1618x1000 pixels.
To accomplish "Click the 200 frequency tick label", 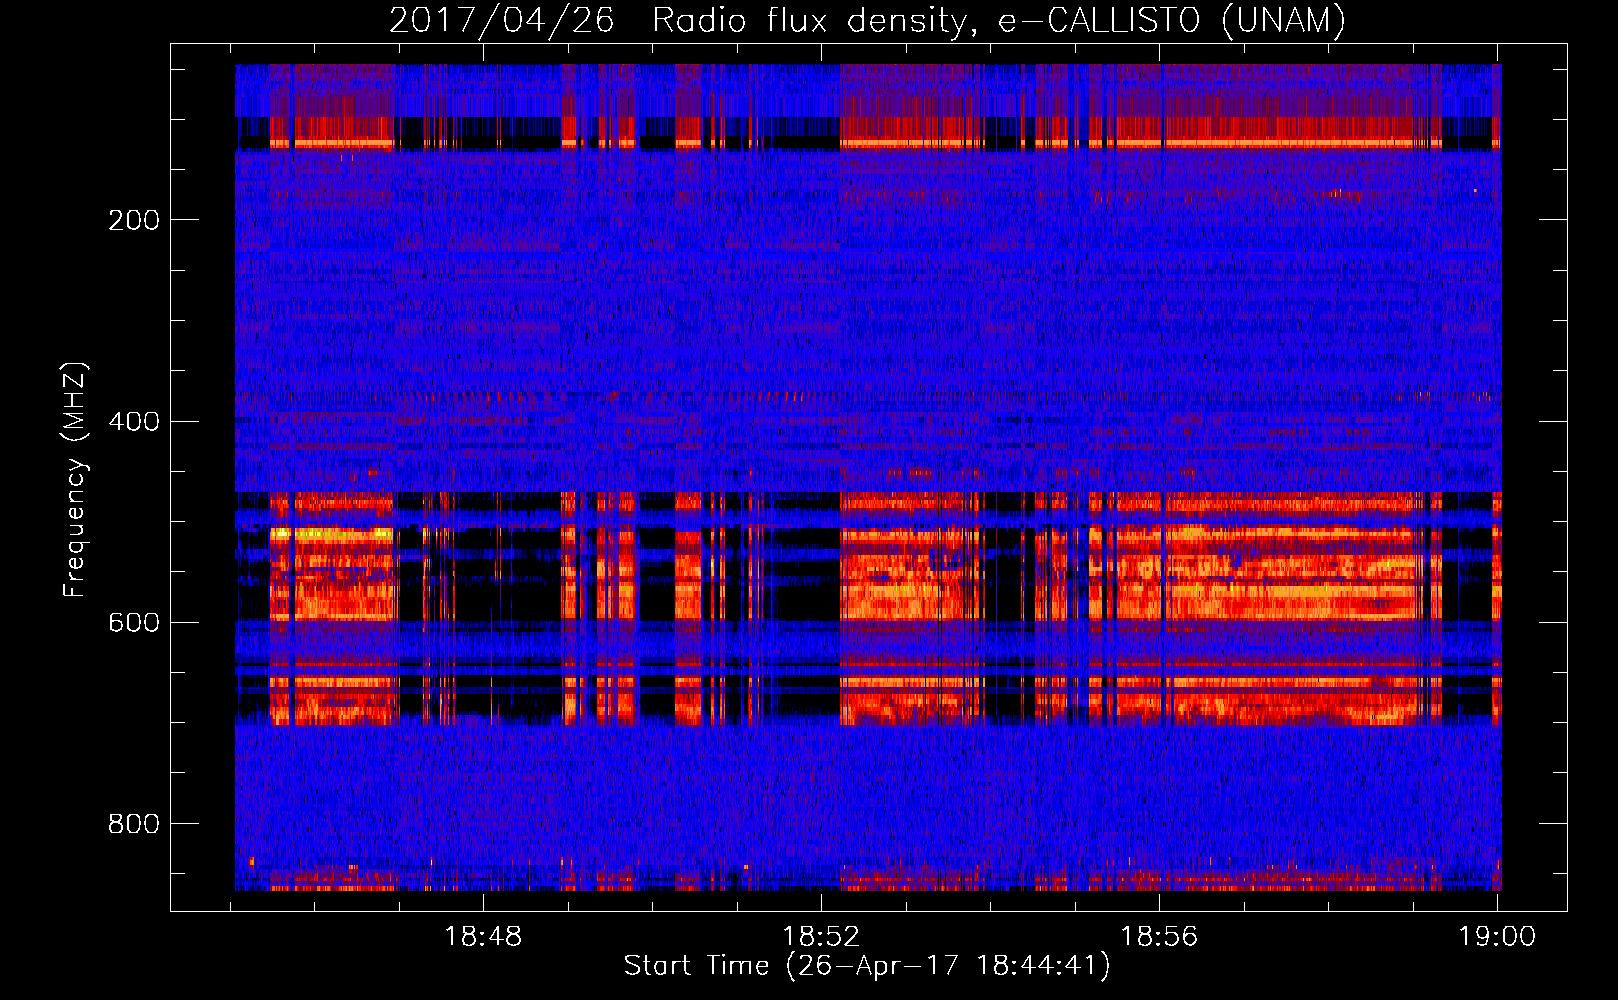I will pyautogui.click(x=134, y=220).
